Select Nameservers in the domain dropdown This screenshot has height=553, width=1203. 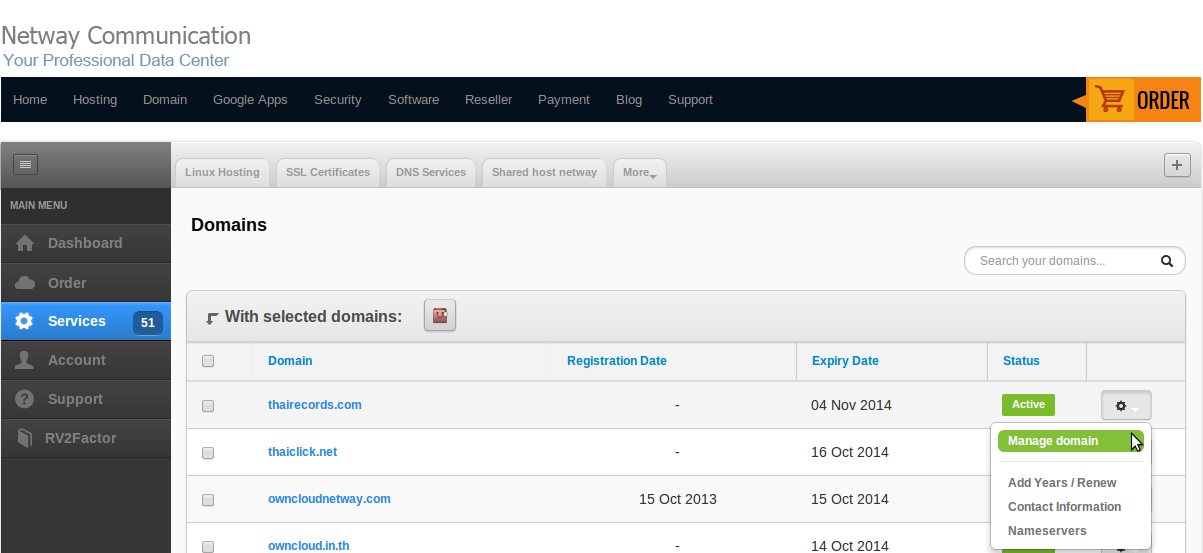pyautogui.click(x=1047, y=531)
